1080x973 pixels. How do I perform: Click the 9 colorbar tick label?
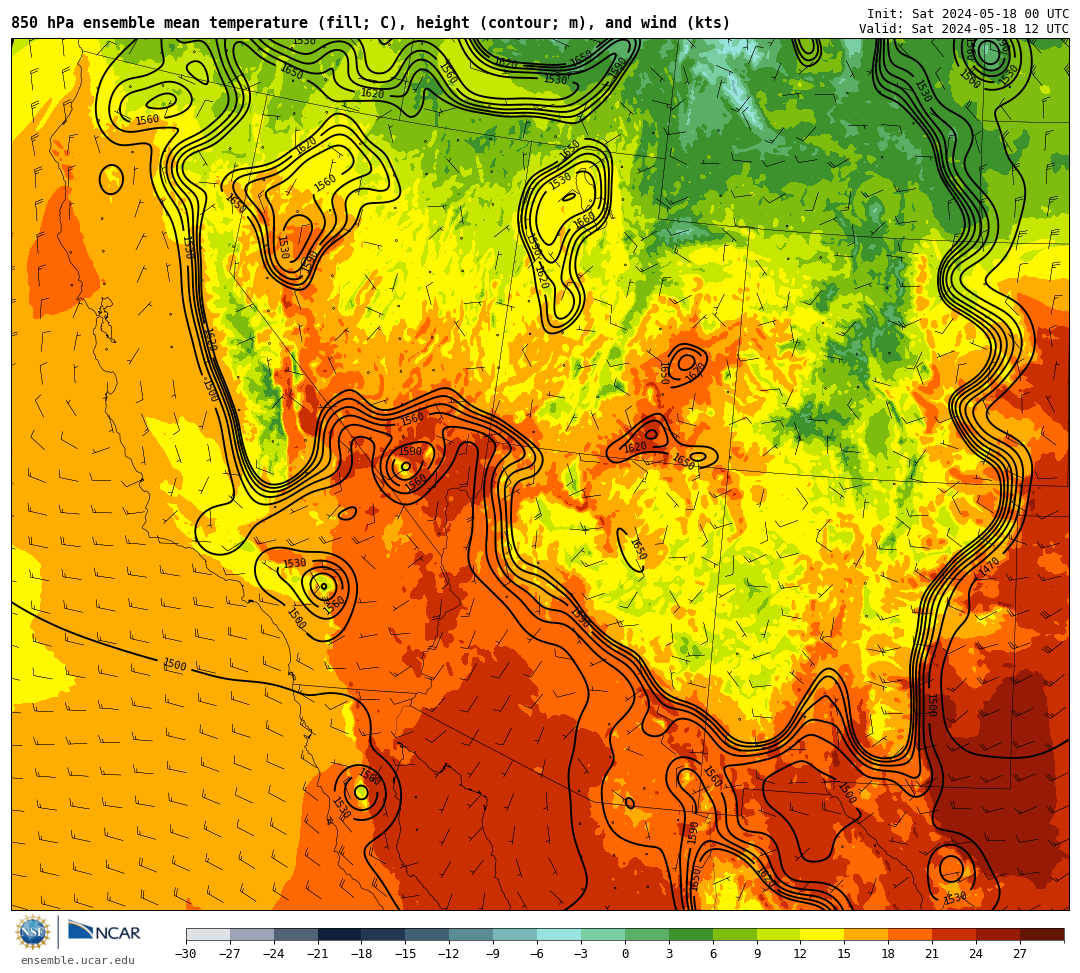(757, 954)
